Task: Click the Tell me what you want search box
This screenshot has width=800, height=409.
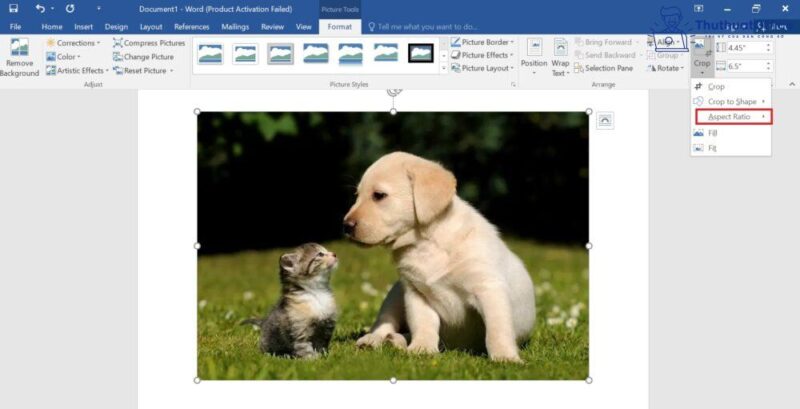Action: coord(423,27)
